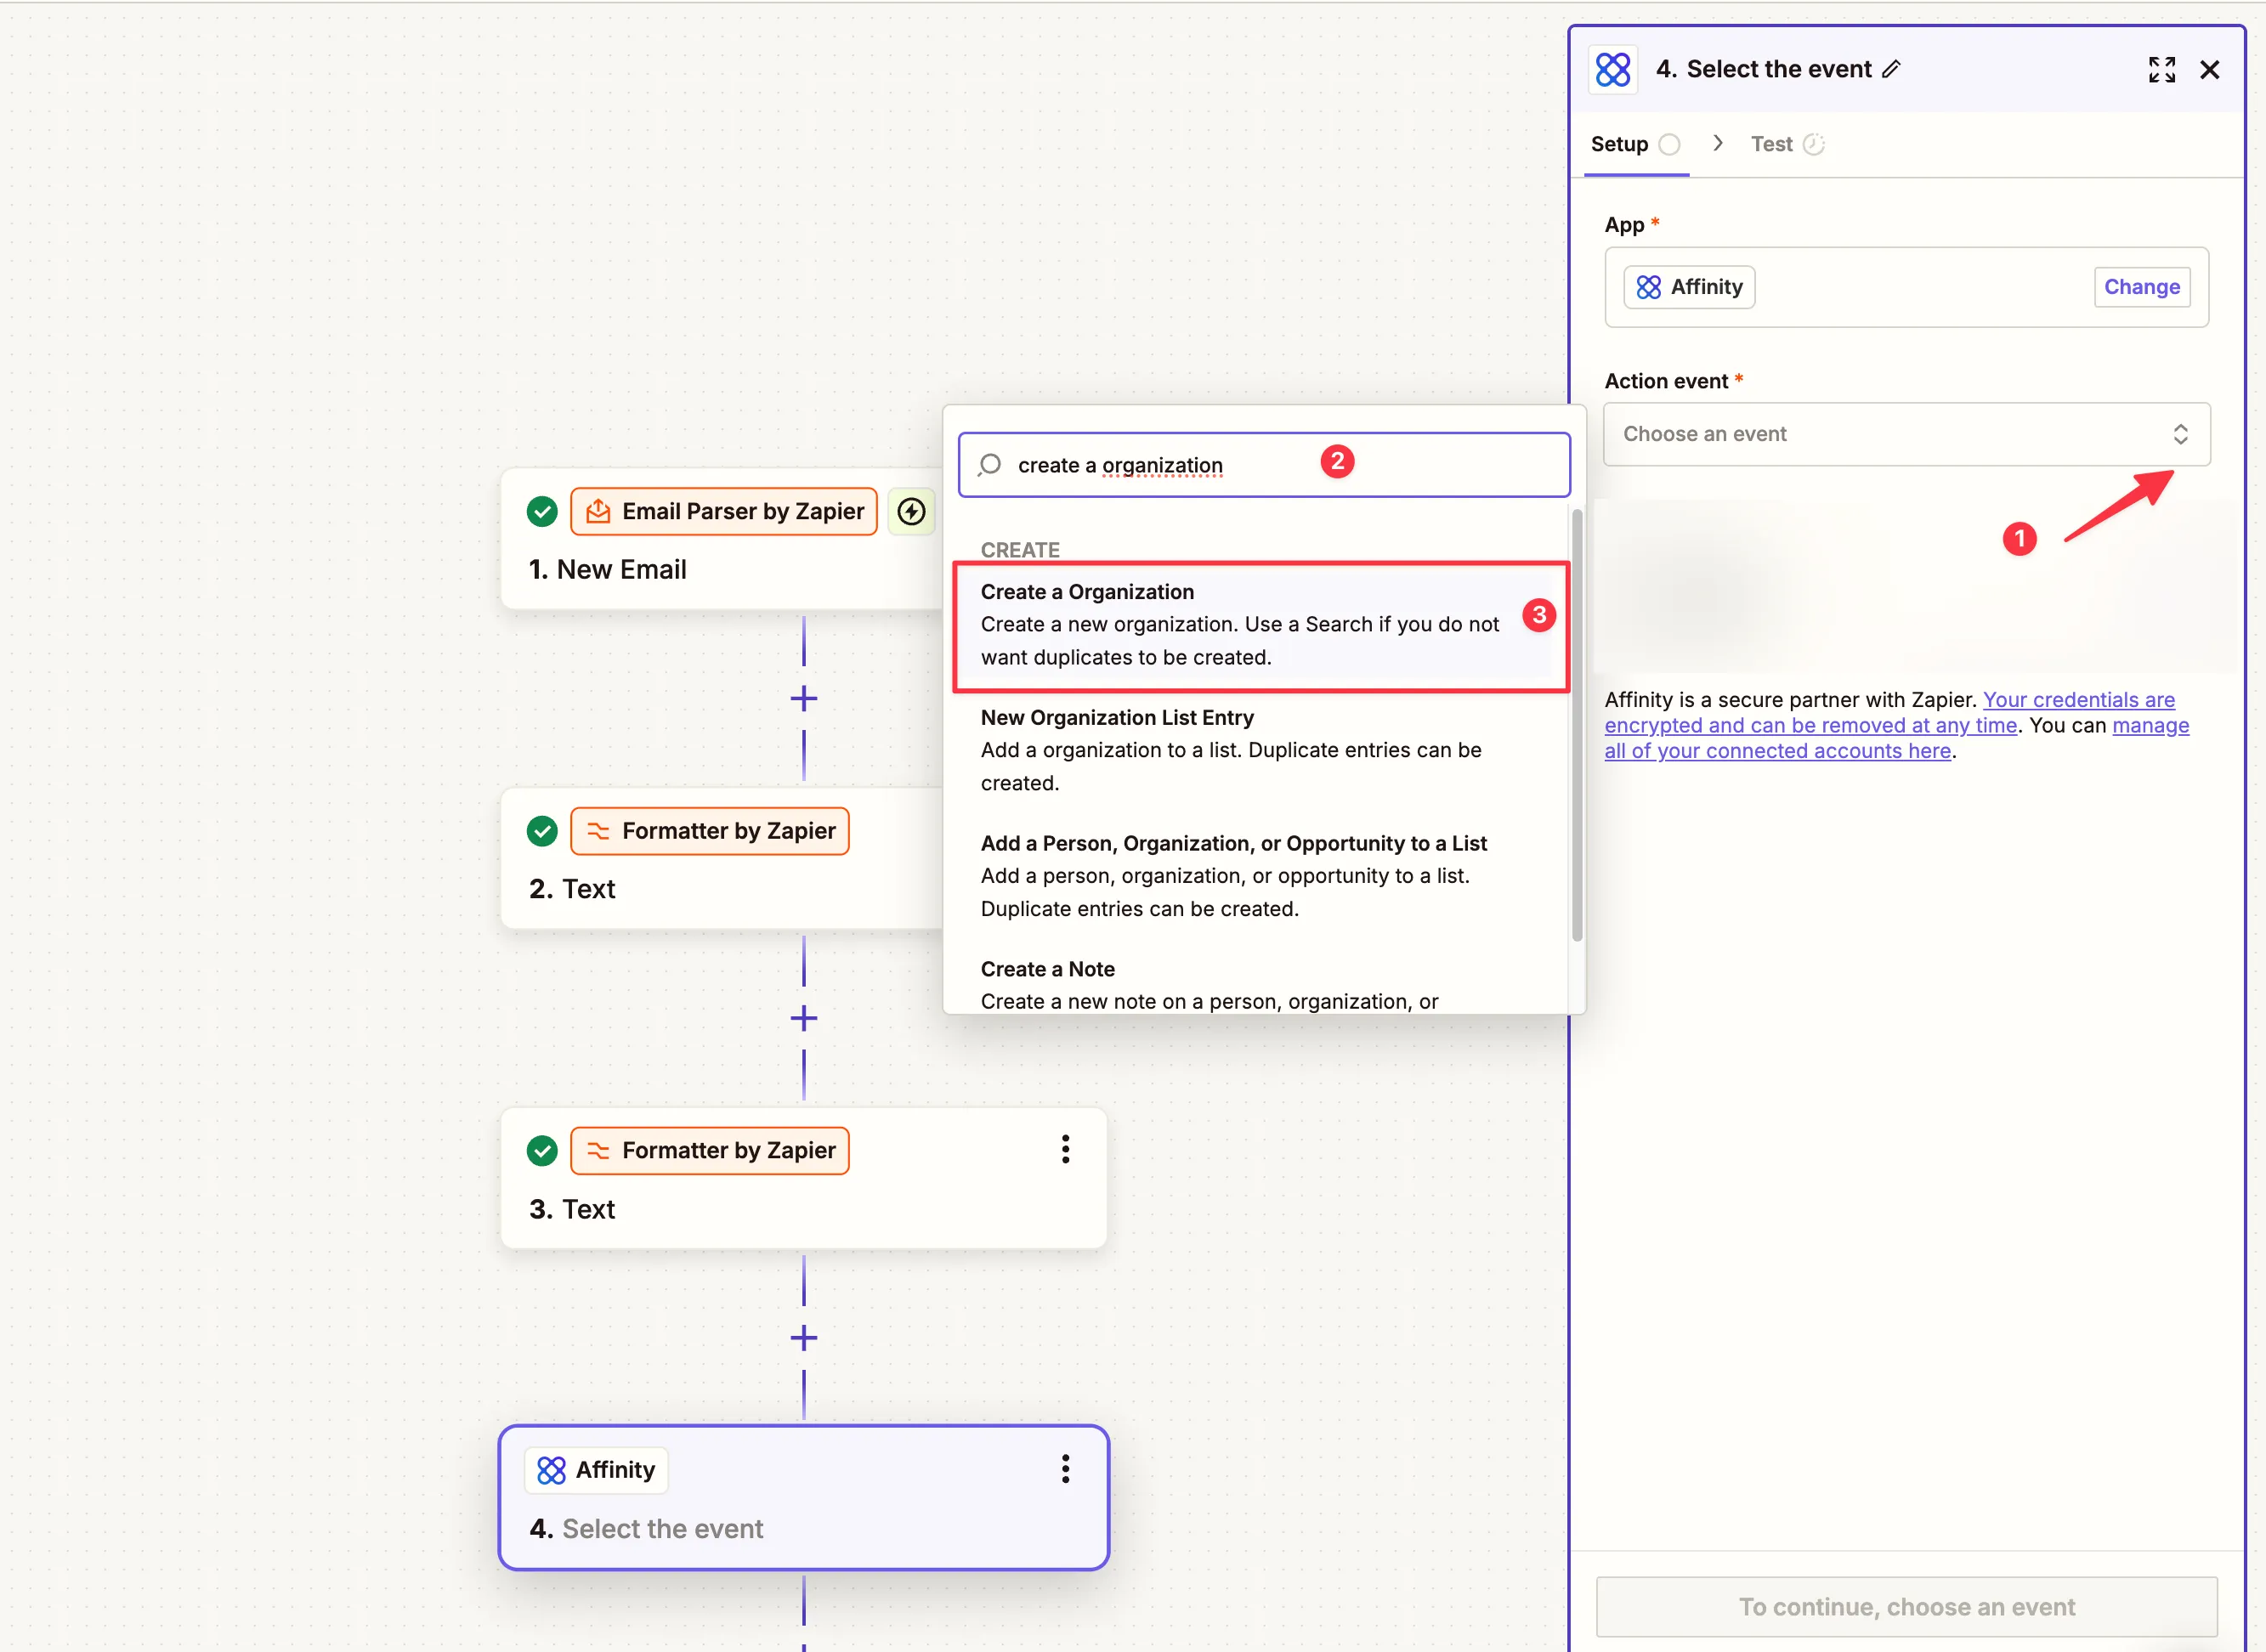Click the Affinity app chip in App field
The height and width of the screenshot is (1652, 2266).
point(1689,287)
